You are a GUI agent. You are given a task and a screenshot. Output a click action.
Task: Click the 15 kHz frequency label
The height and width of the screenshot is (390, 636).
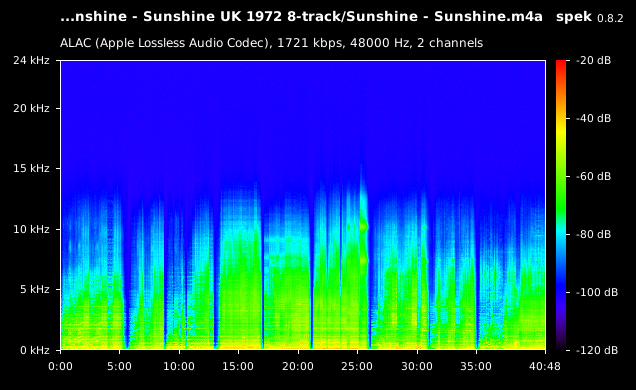pos(31,168)
